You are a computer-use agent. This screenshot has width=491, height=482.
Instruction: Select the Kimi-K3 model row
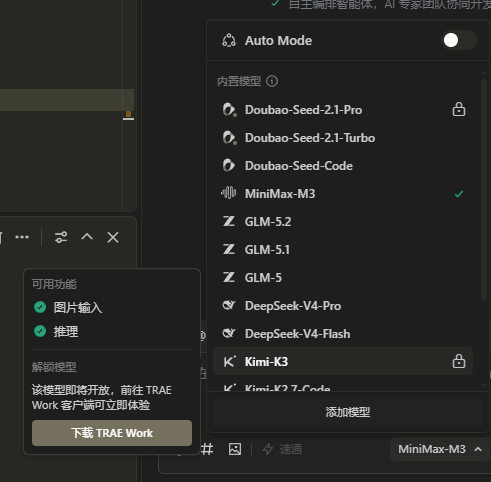343,362
